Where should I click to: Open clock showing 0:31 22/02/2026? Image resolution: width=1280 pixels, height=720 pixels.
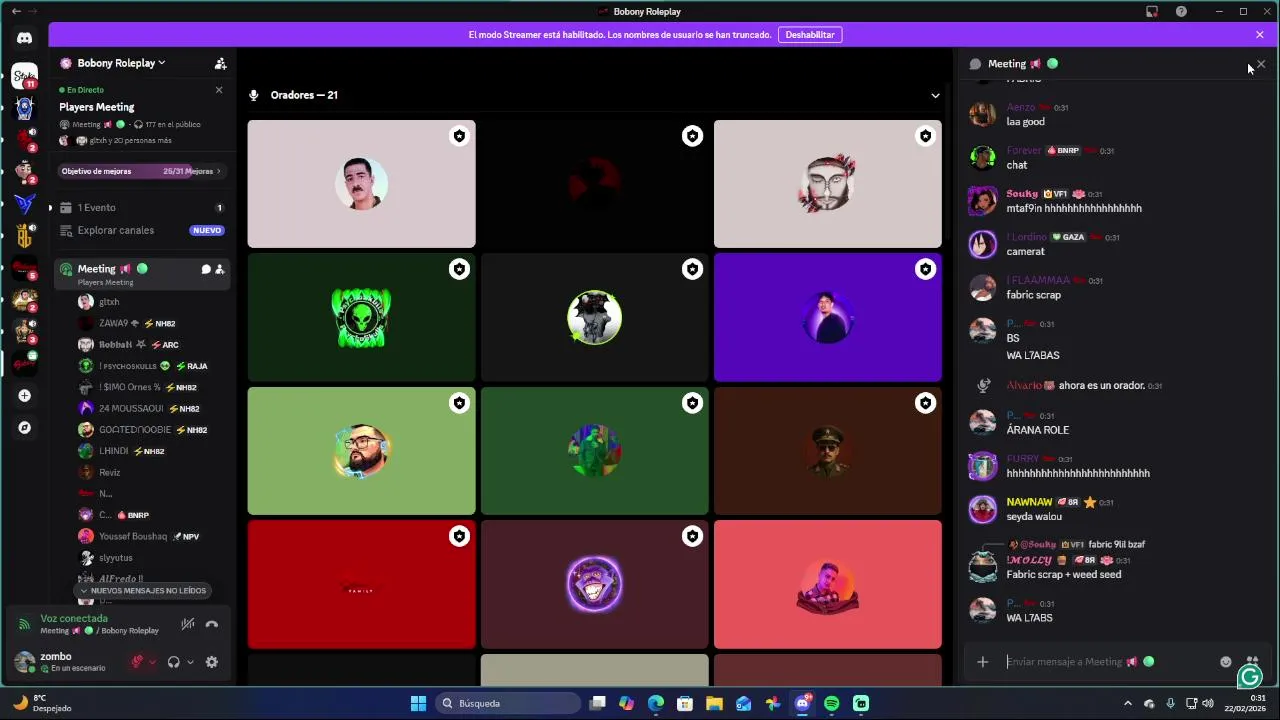point(1245,703)
